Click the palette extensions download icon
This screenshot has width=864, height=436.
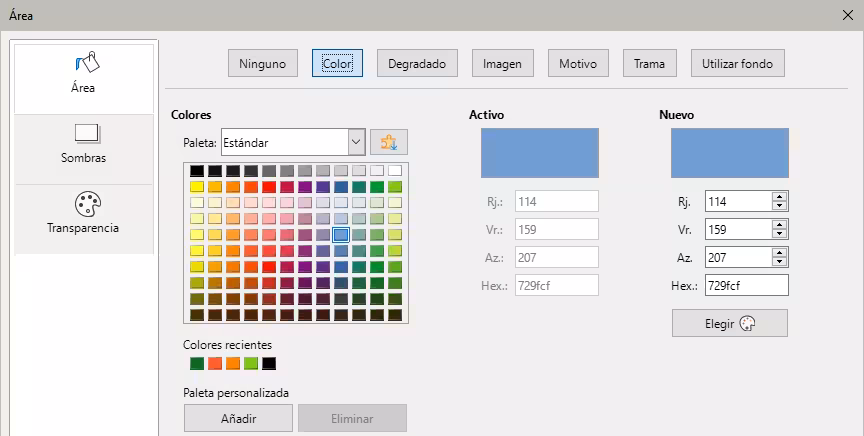point(389,142)
